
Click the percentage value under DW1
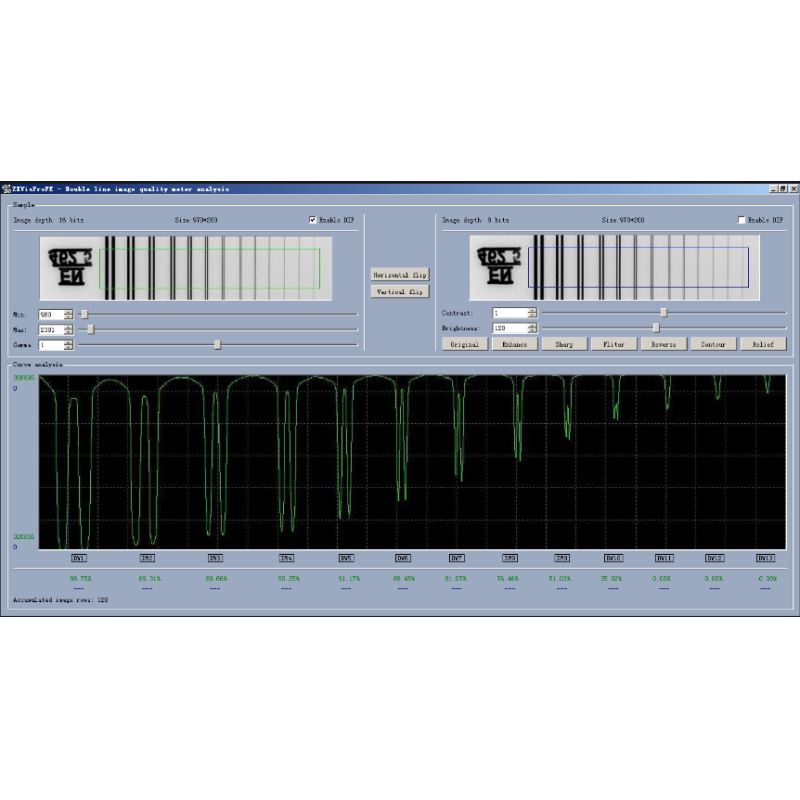click(x=81, y=579)
